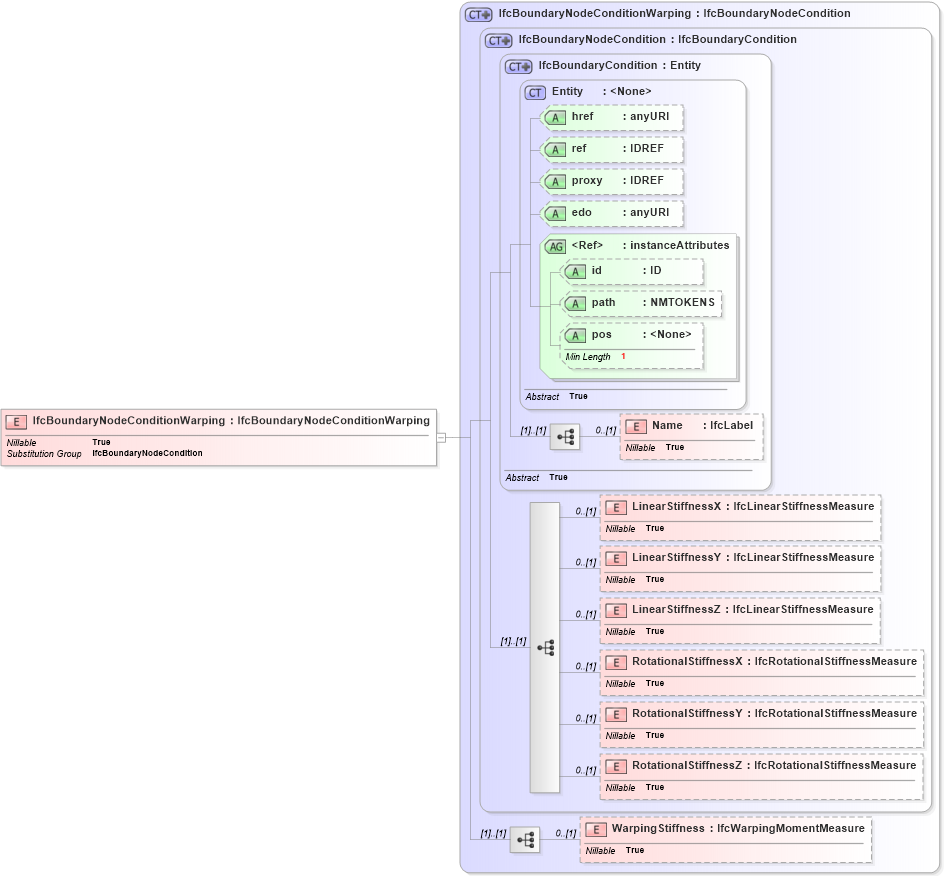Click the A icon of the ref attribute
Viewport: 945px width, 876px height.
coord(555,149)
